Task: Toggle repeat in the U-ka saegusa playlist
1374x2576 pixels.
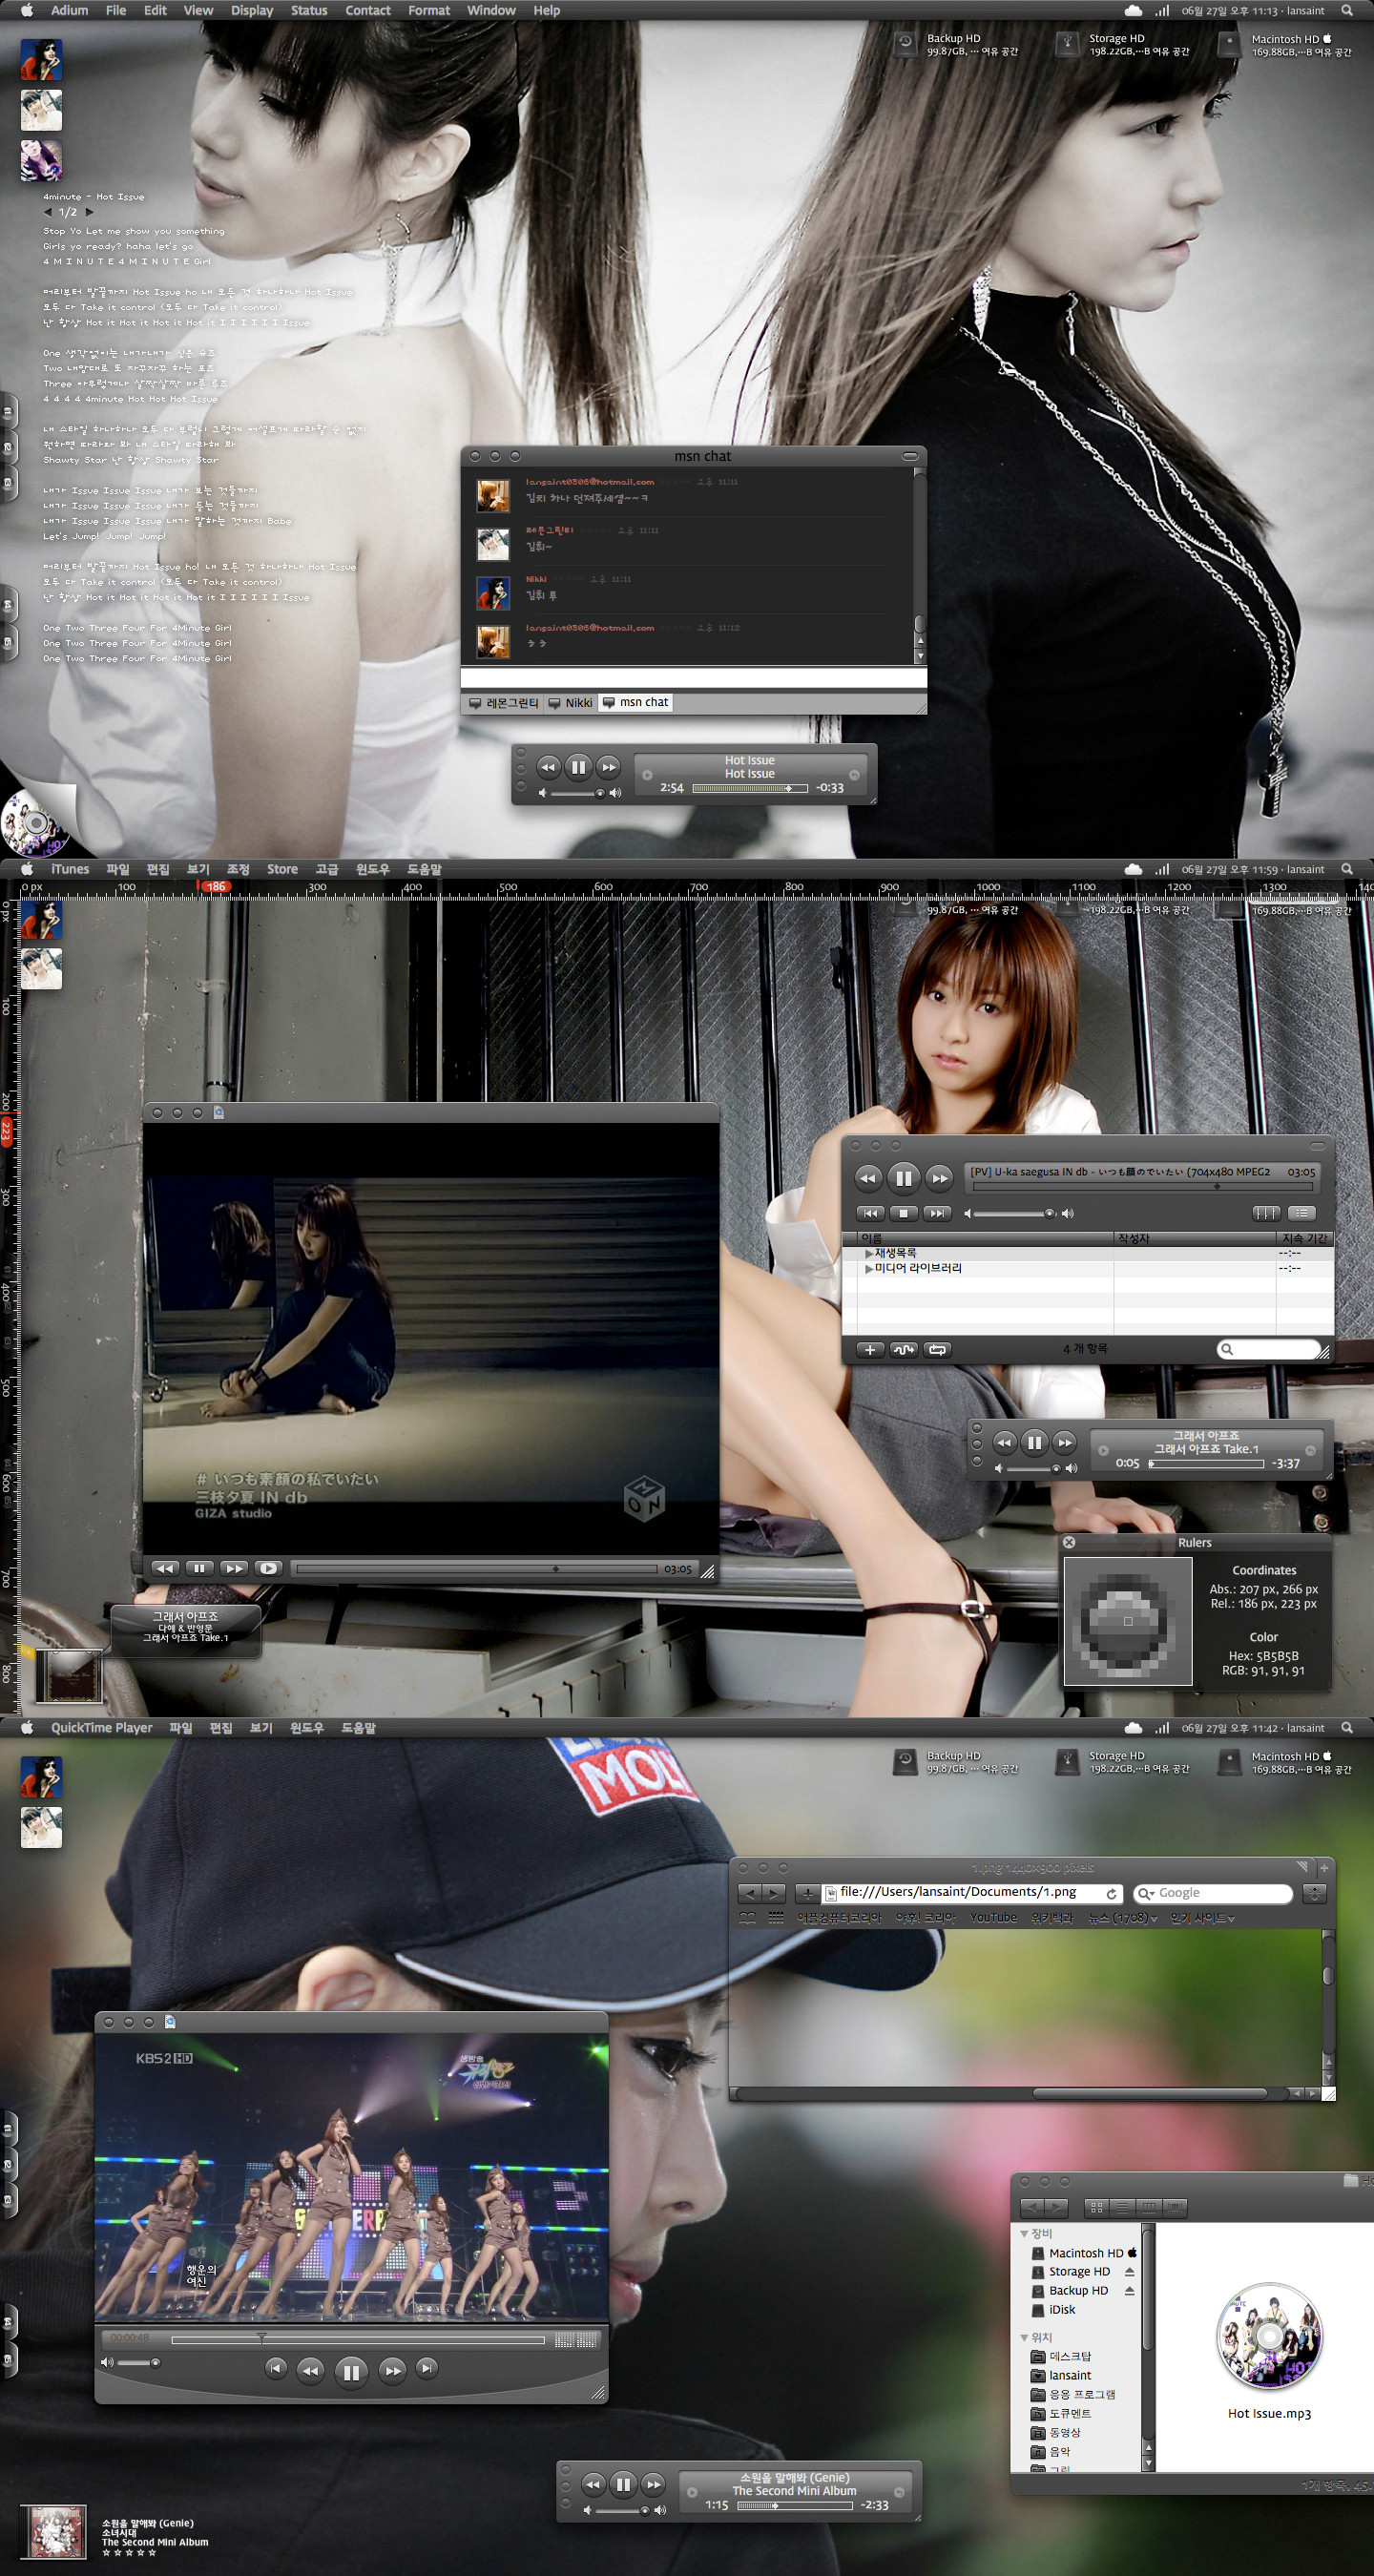Action: 937,1349
